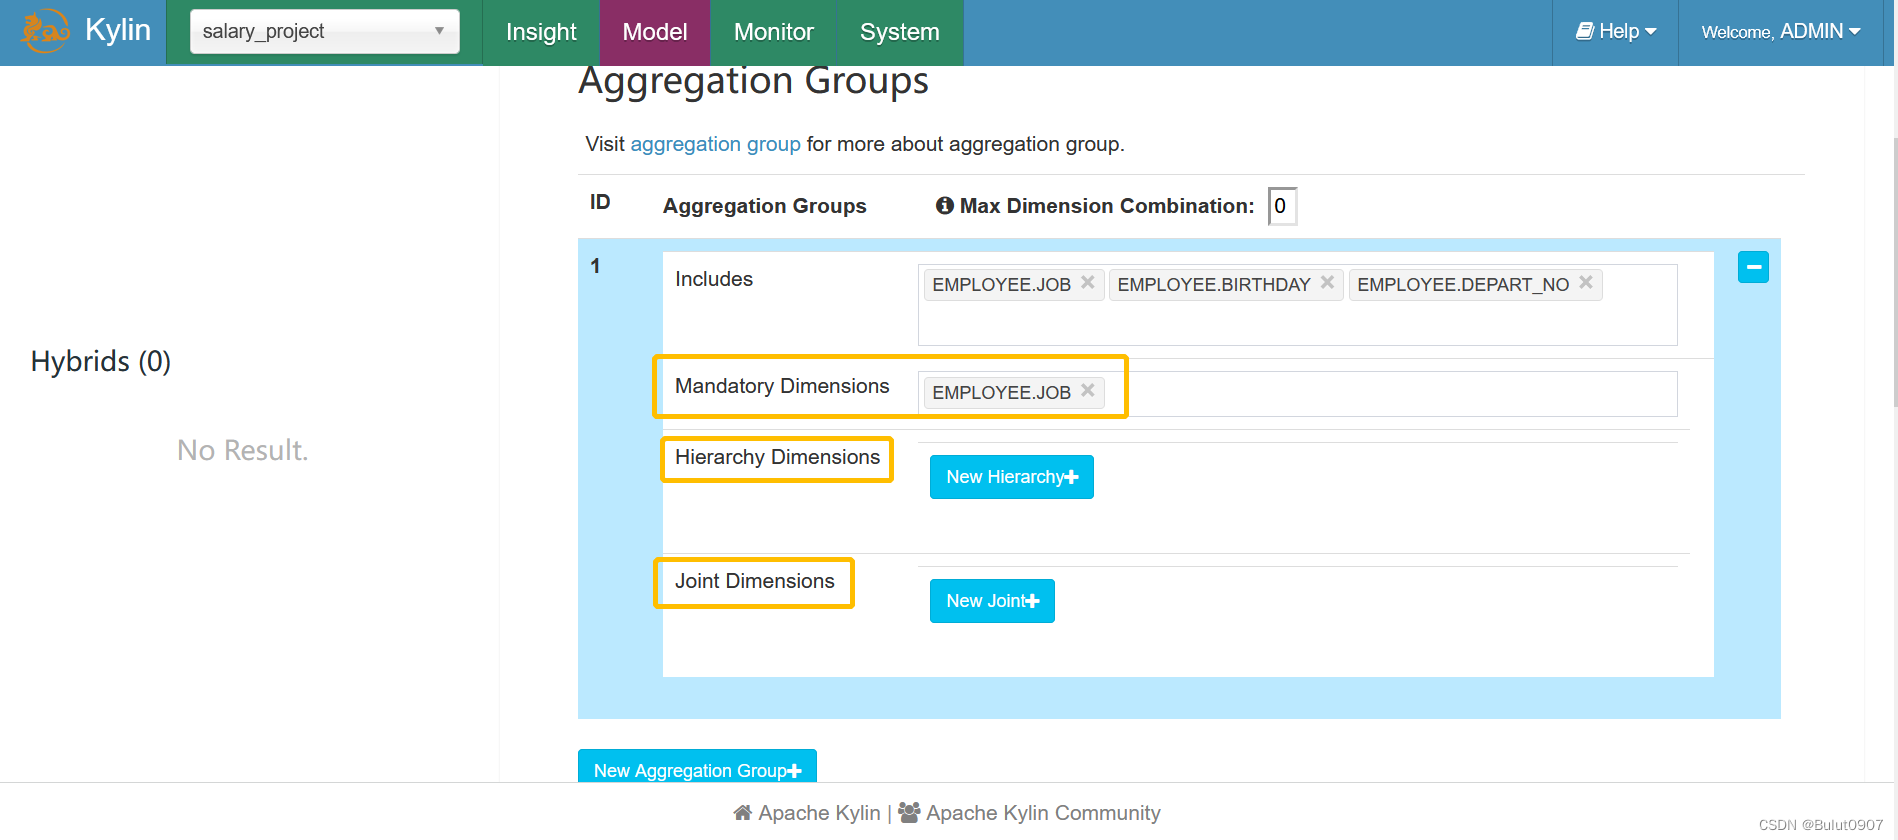The height and width of the screenshot is (840, 1898).
Task: Open the salary_project project dropdown
Action: click(x=325, y=31)
